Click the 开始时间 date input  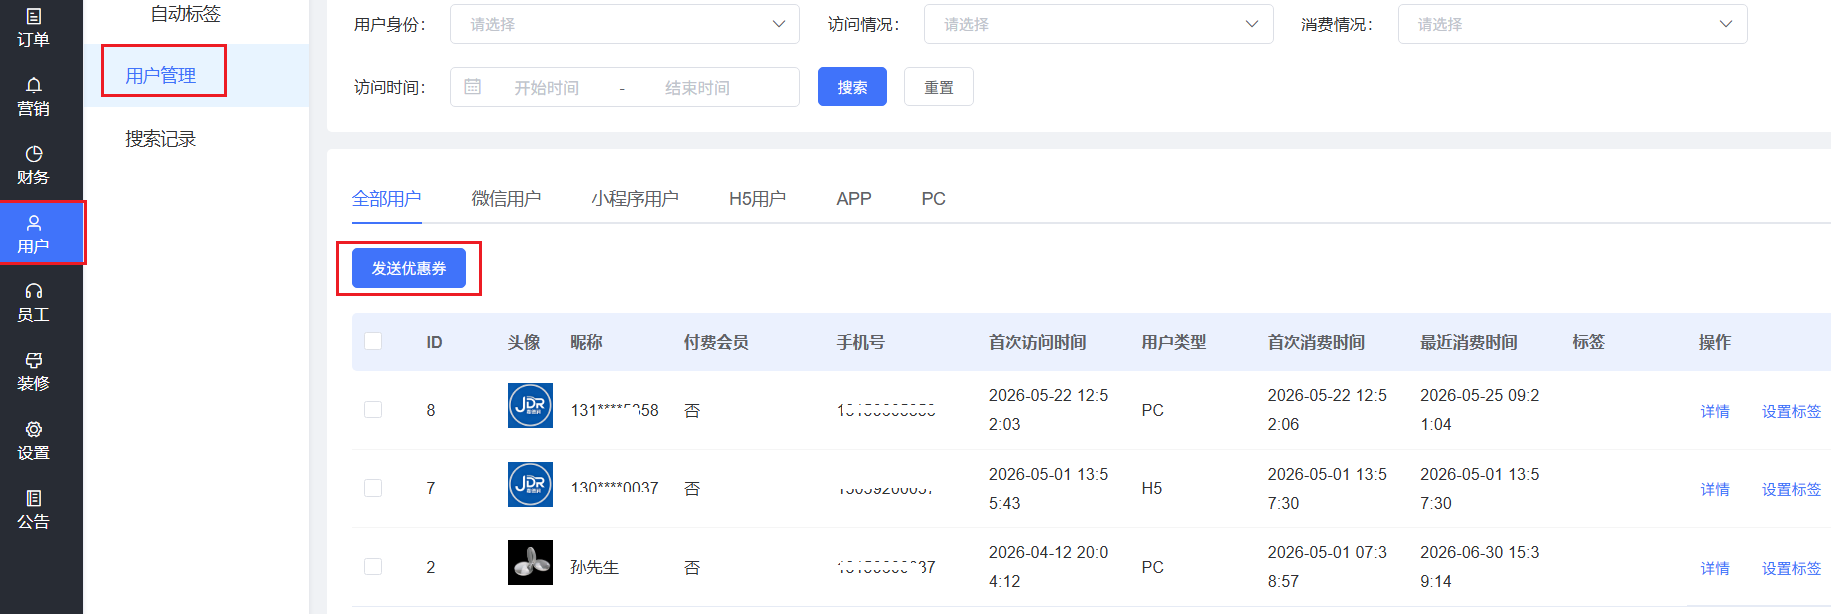546,88
